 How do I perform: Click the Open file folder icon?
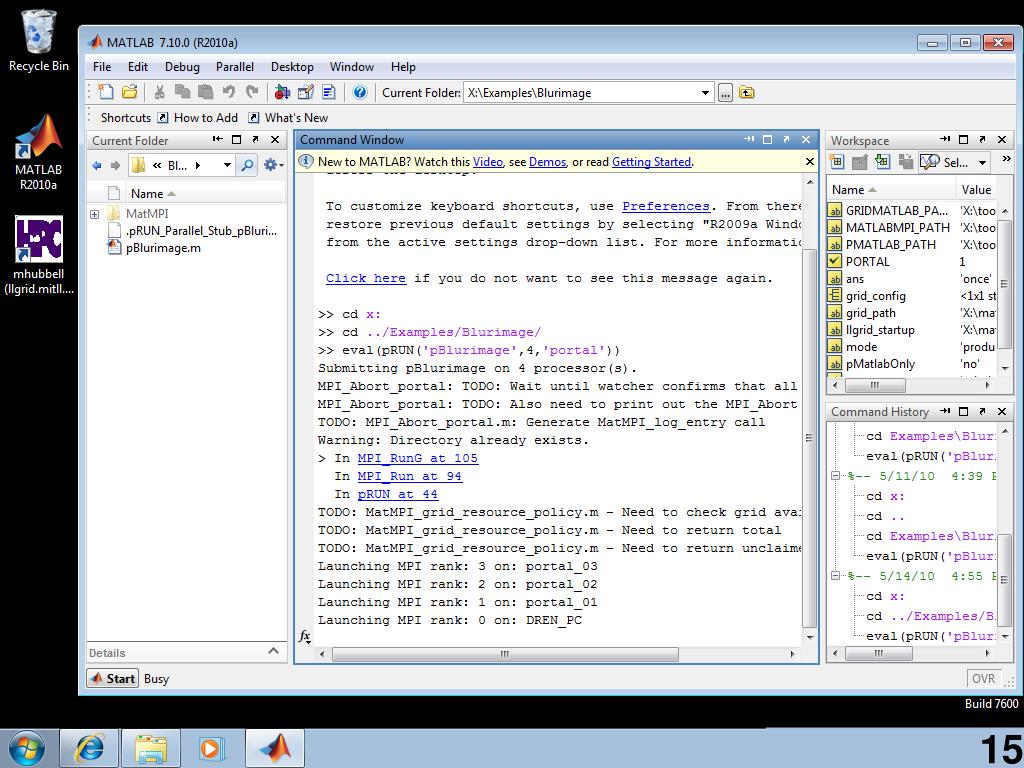click(x=130, y=92)
